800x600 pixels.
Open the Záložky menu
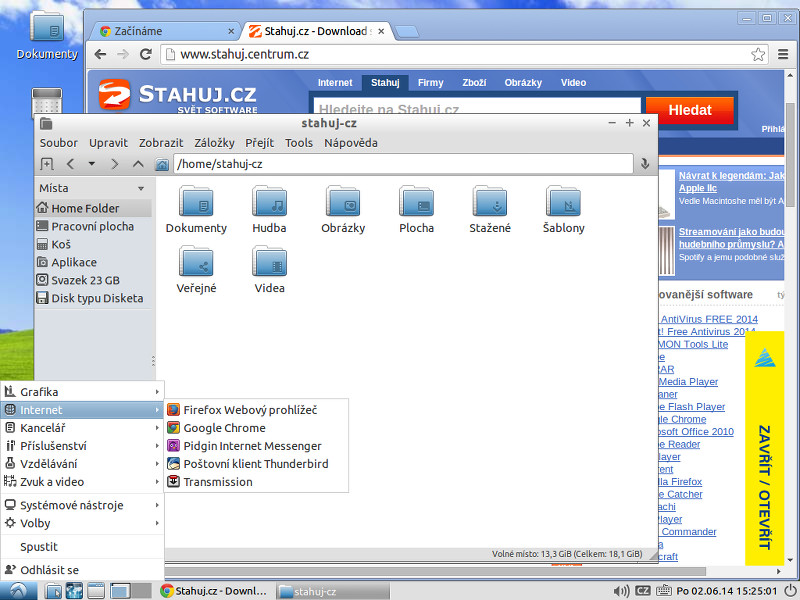(x=214, y=143)
